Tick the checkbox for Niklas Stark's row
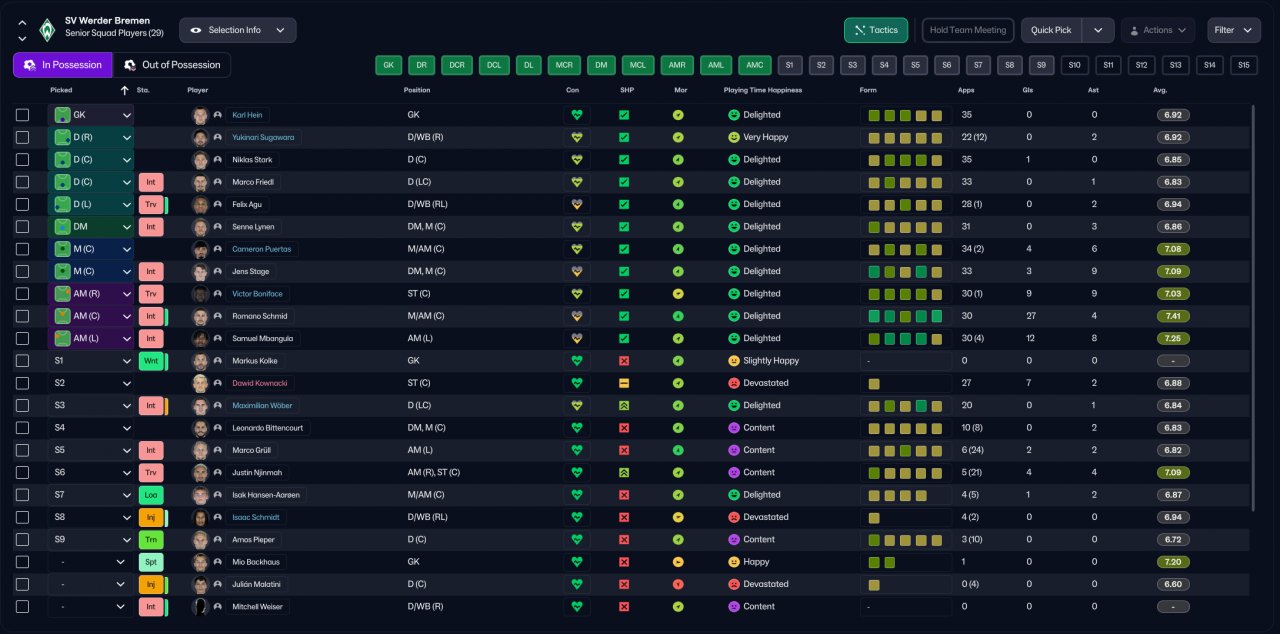The height and width of the screenshot is (634, 1280). 22,160
